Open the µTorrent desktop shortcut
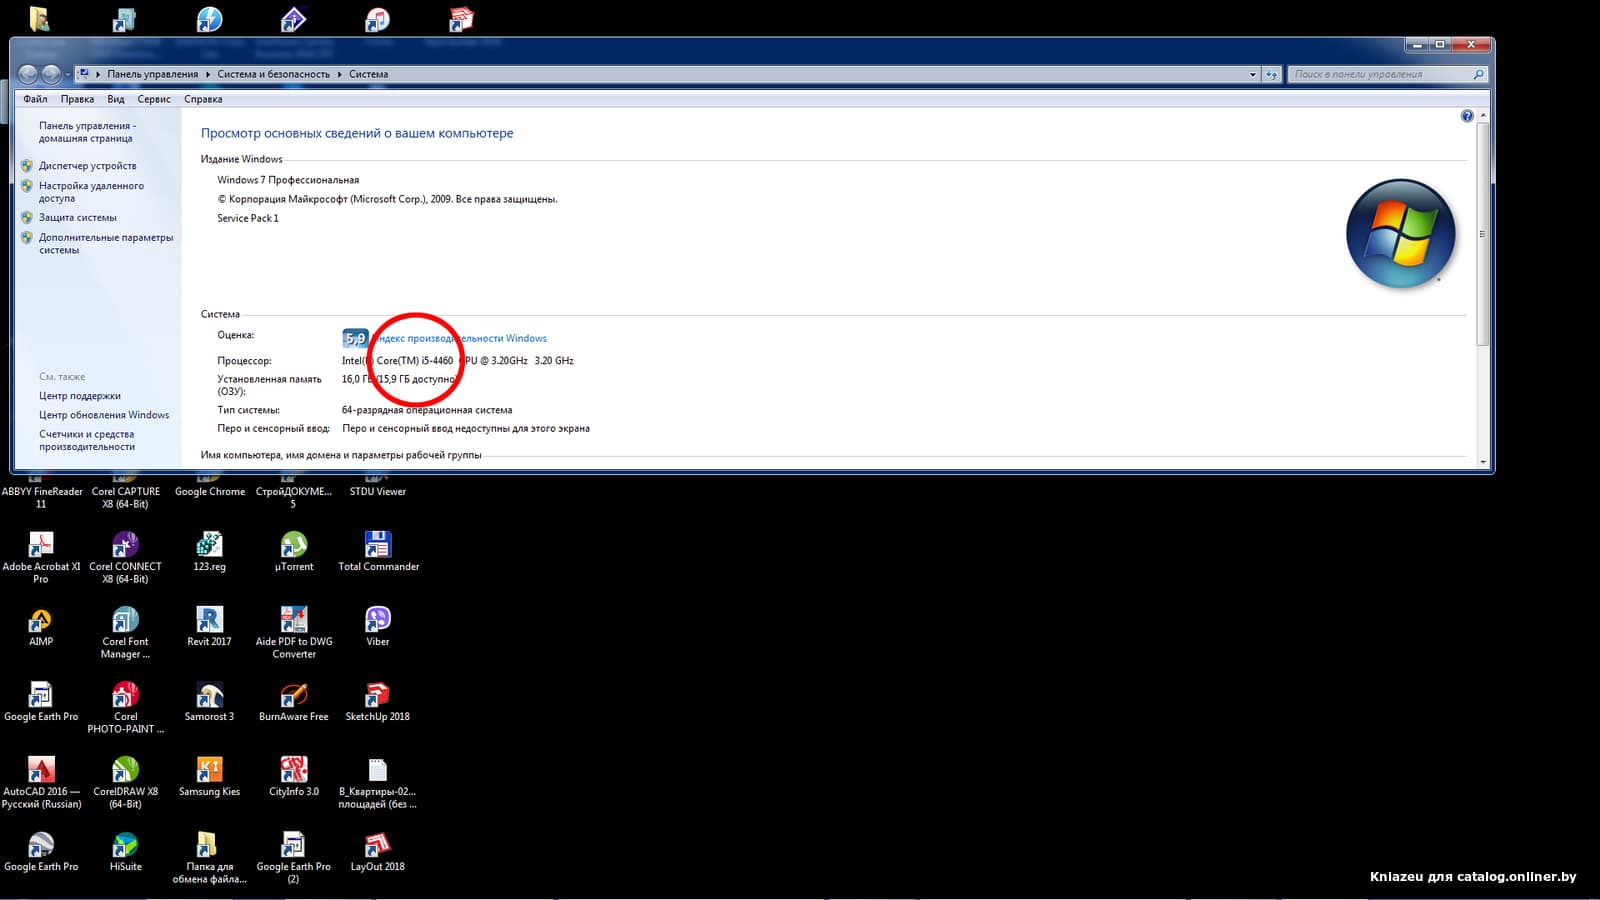Screen dimensions: 1600x900 [293, 551]
